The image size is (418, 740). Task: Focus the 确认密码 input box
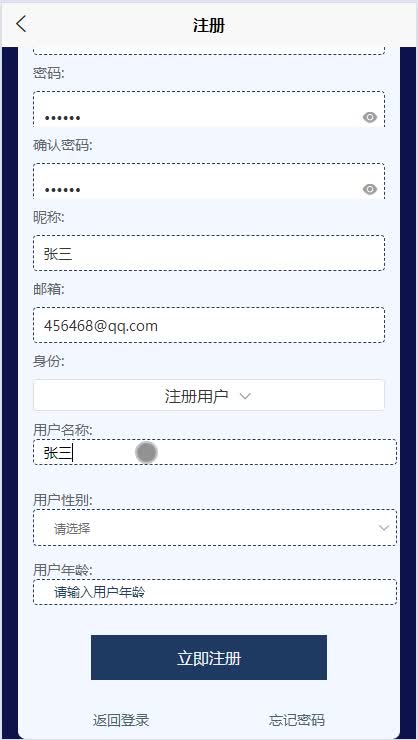pos(209,181)
